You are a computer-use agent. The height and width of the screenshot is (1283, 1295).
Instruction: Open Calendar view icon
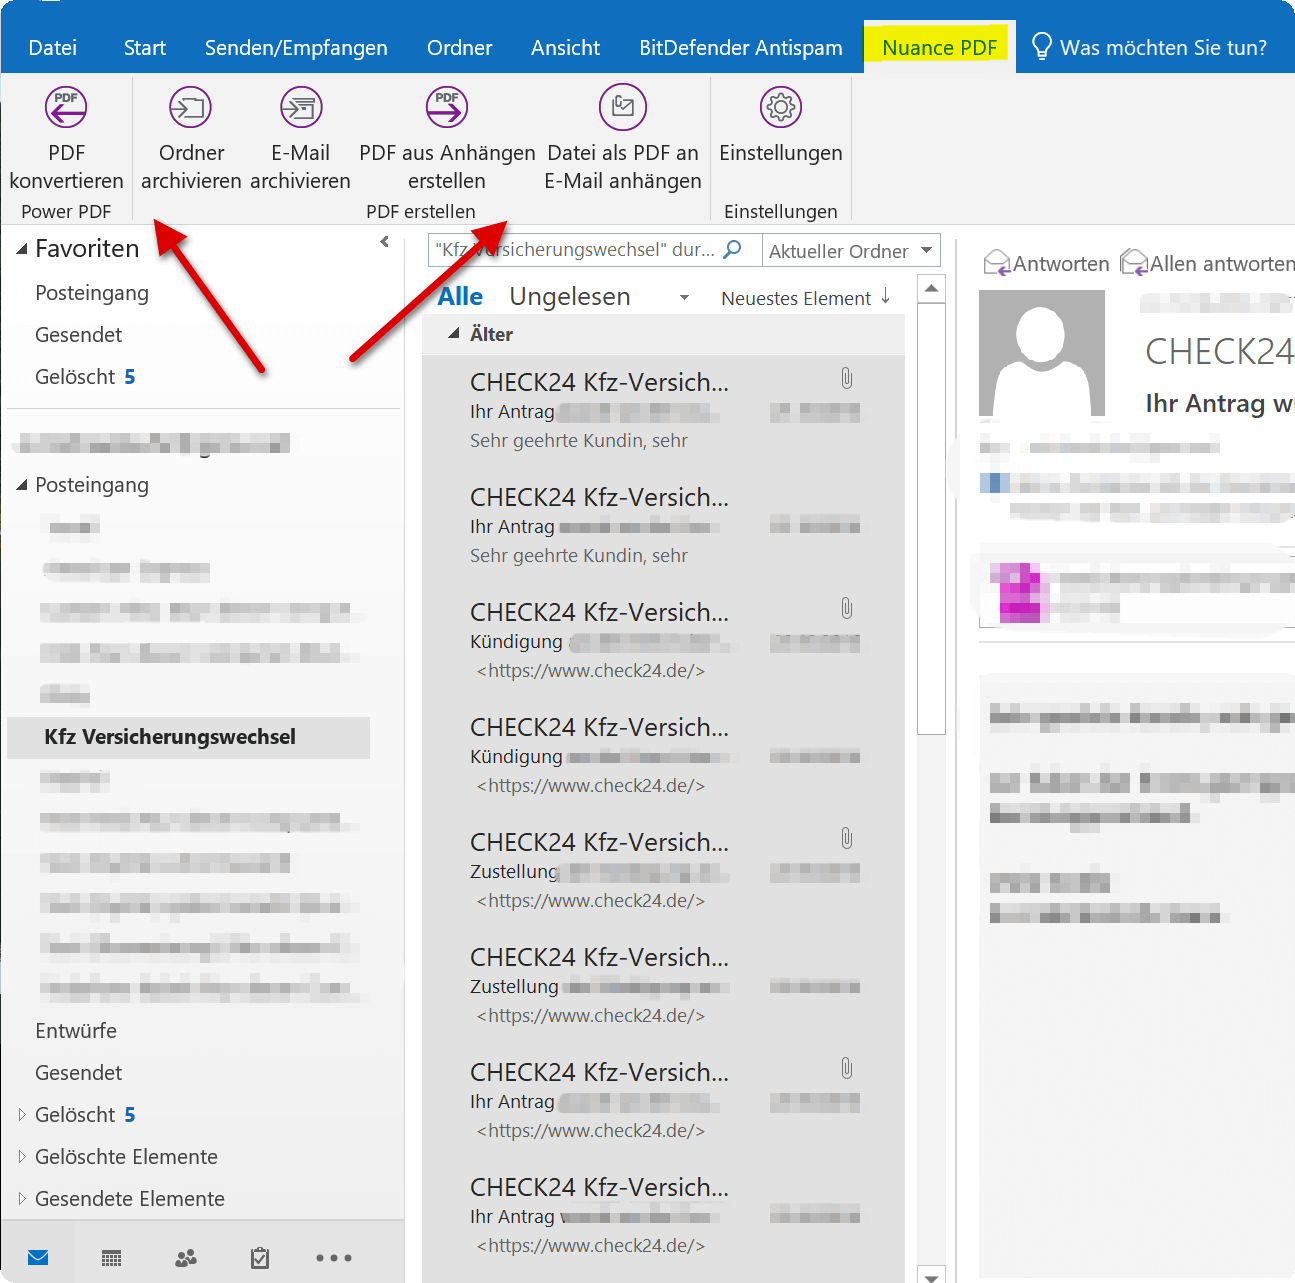point(112,1258)
